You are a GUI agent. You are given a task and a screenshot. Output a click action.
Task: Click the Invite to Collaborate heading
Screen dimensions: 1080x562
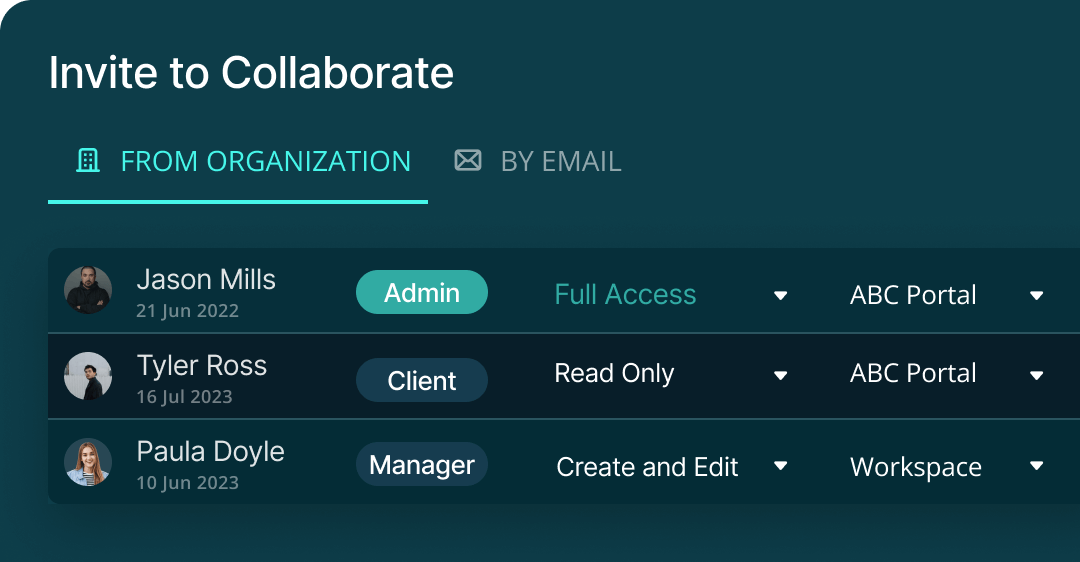(x=251, y=74)
